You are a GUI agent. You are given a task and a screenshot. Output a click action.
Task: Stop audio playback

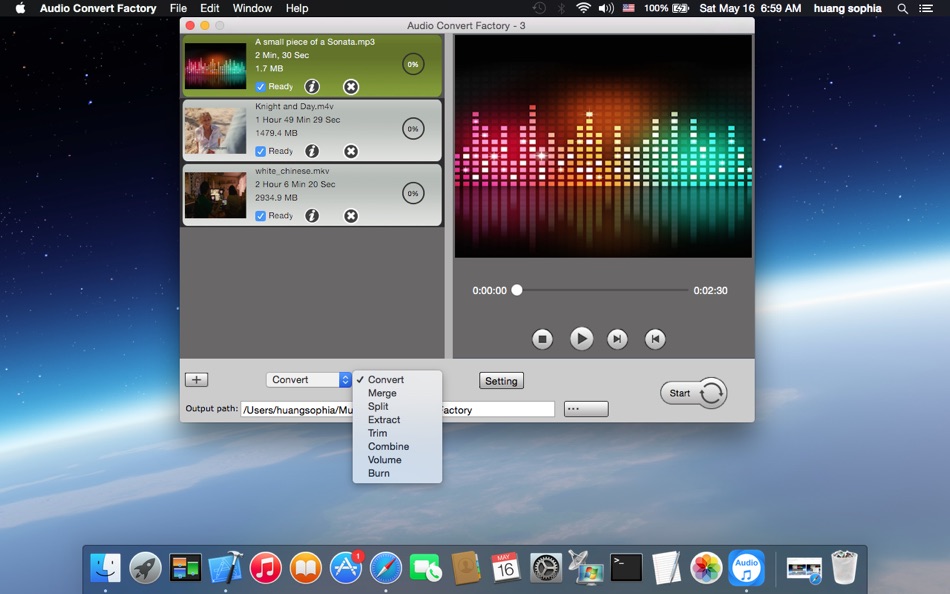tap(542, 339)
